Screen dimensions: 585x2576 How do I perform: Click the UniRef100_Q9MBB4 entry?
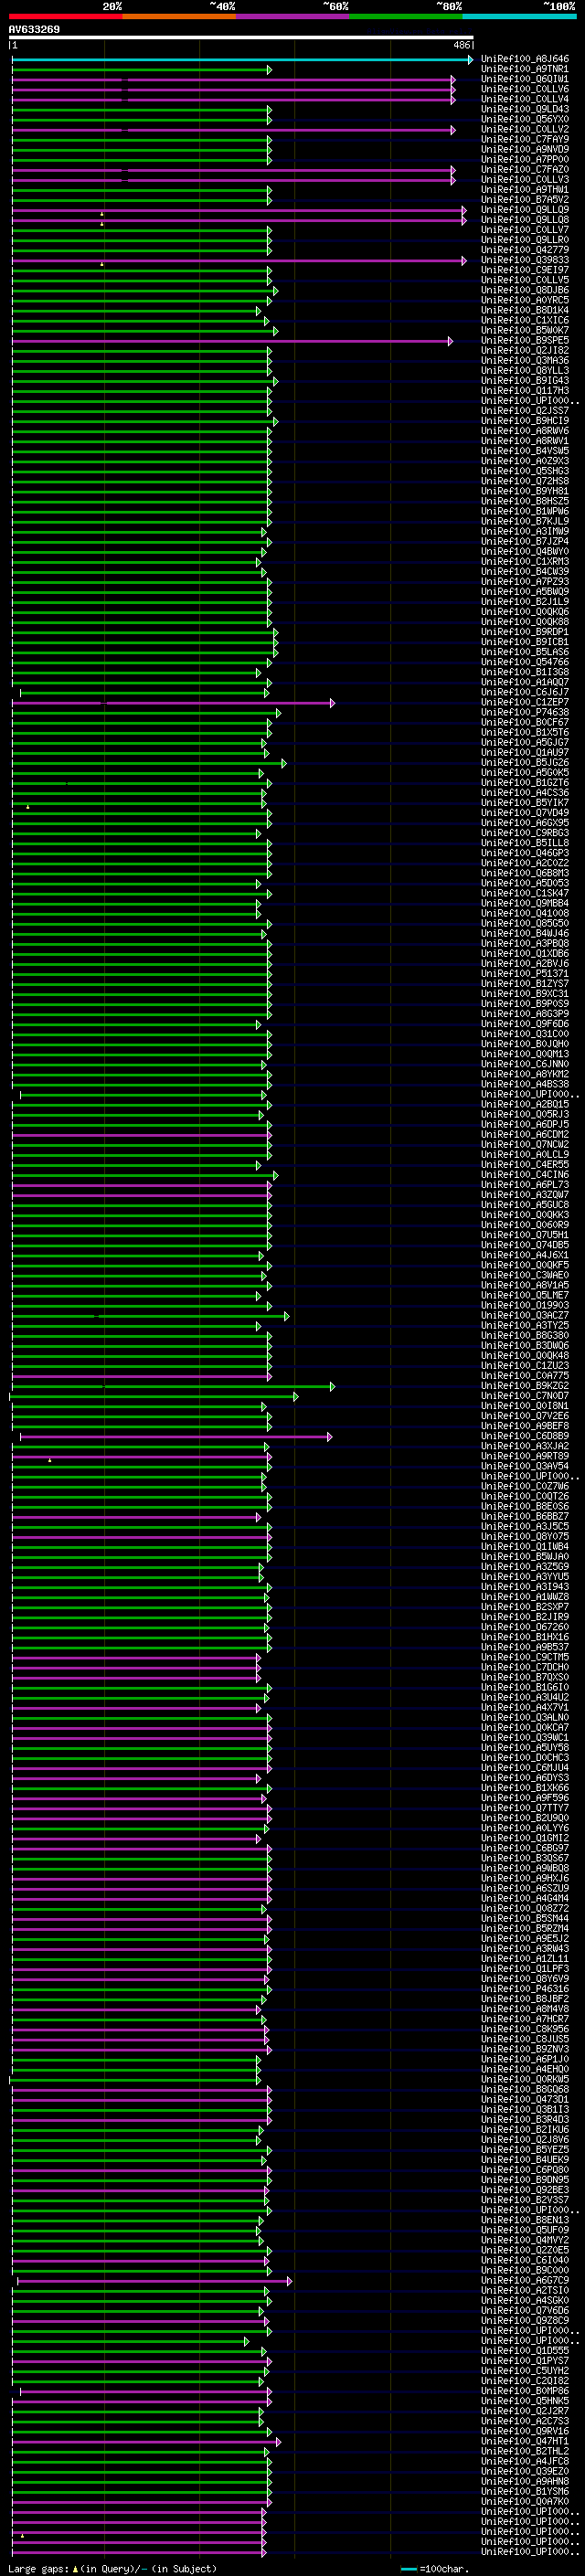(525, 904)
